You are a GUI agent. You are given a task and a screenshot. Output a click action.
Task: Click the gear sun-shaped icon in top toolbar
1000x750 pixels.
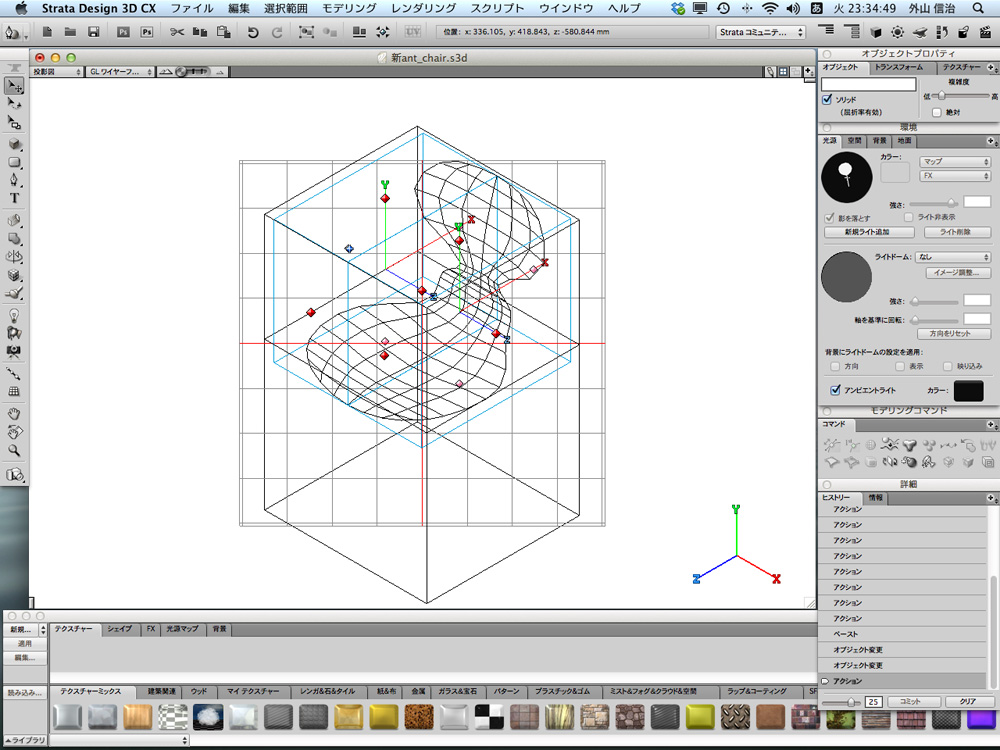coord(898,32)
